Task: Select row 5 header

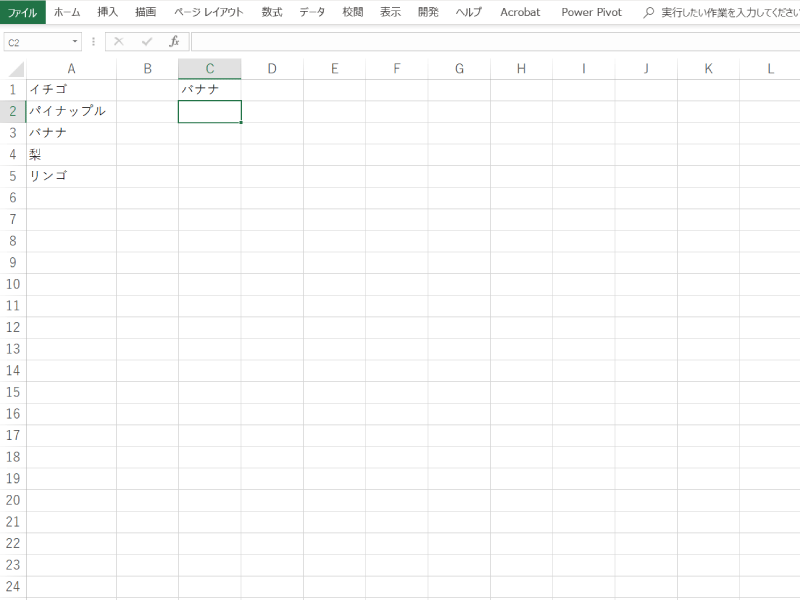Action: click(x=13, y=176)
